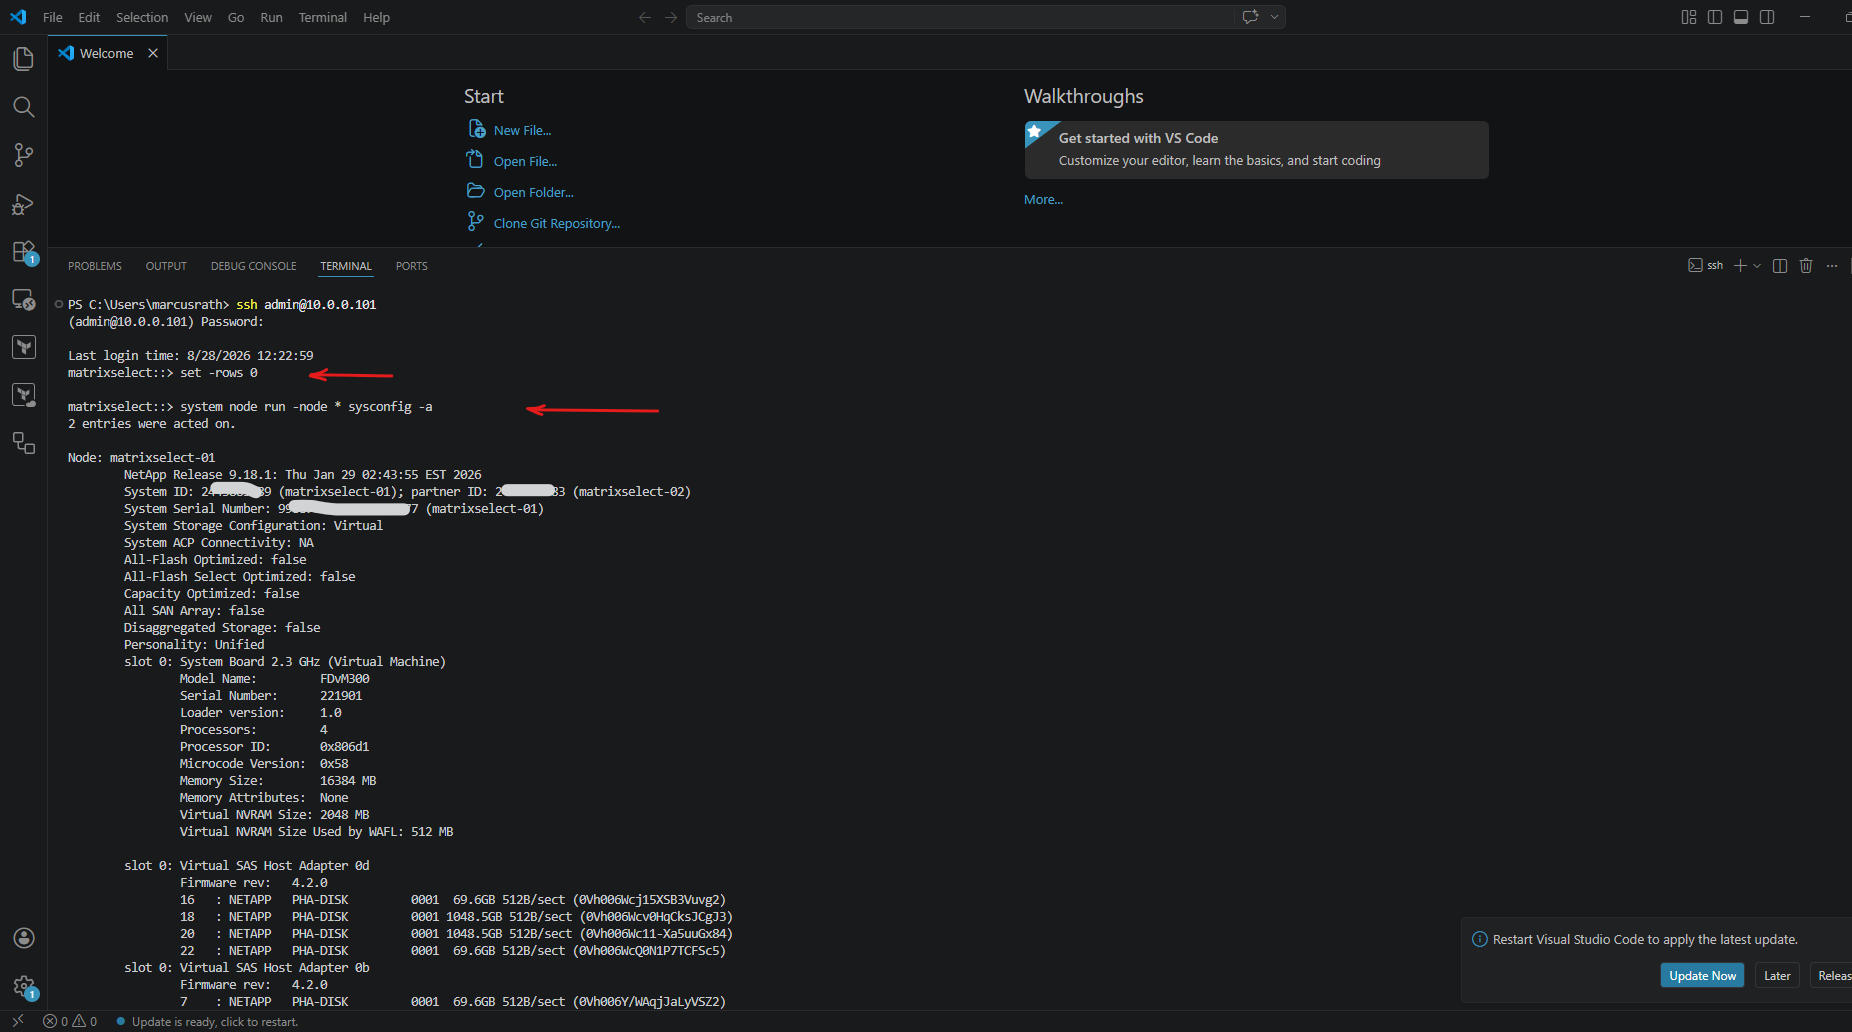Click the errors and warnings status indicator
1852x1032 pixels.
click(x=70, y=1021)
